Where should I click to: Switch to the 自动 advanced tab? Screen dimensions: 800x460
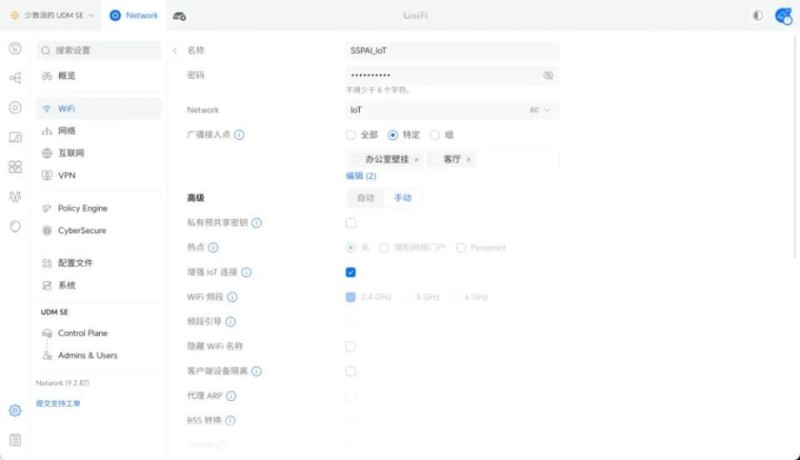click(365, 198)
